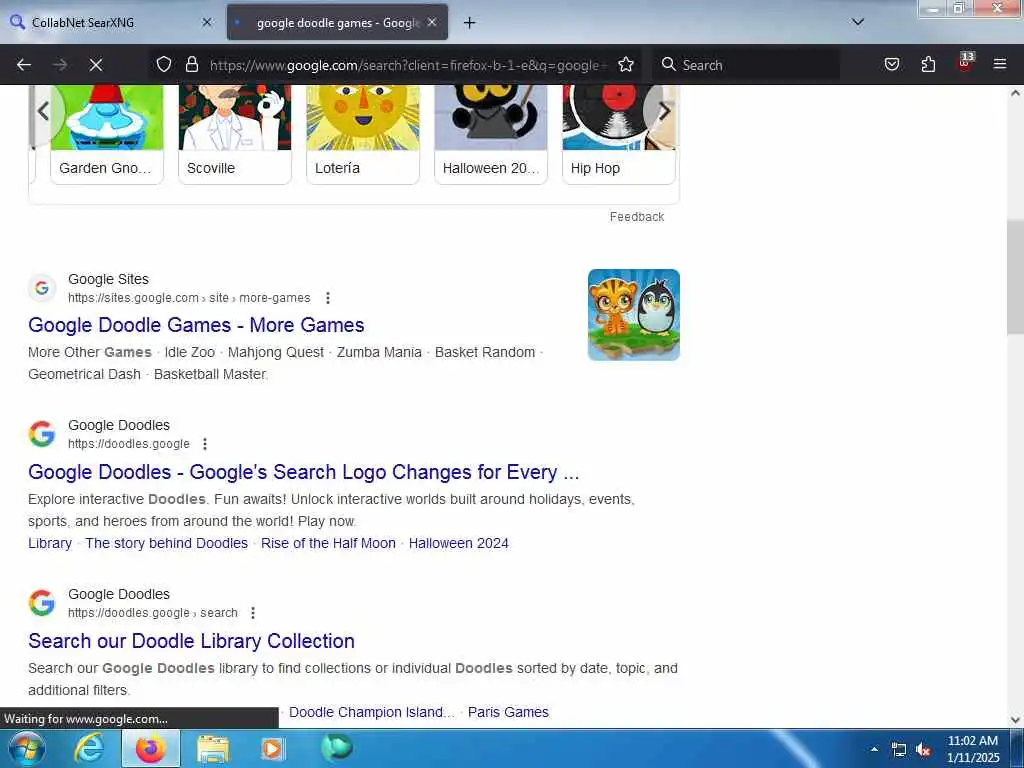Open more options for Google Sites result
Image resolution: width=1024 pixels, height=768 pixels.
pyautogui.click(x=328, y=298)
